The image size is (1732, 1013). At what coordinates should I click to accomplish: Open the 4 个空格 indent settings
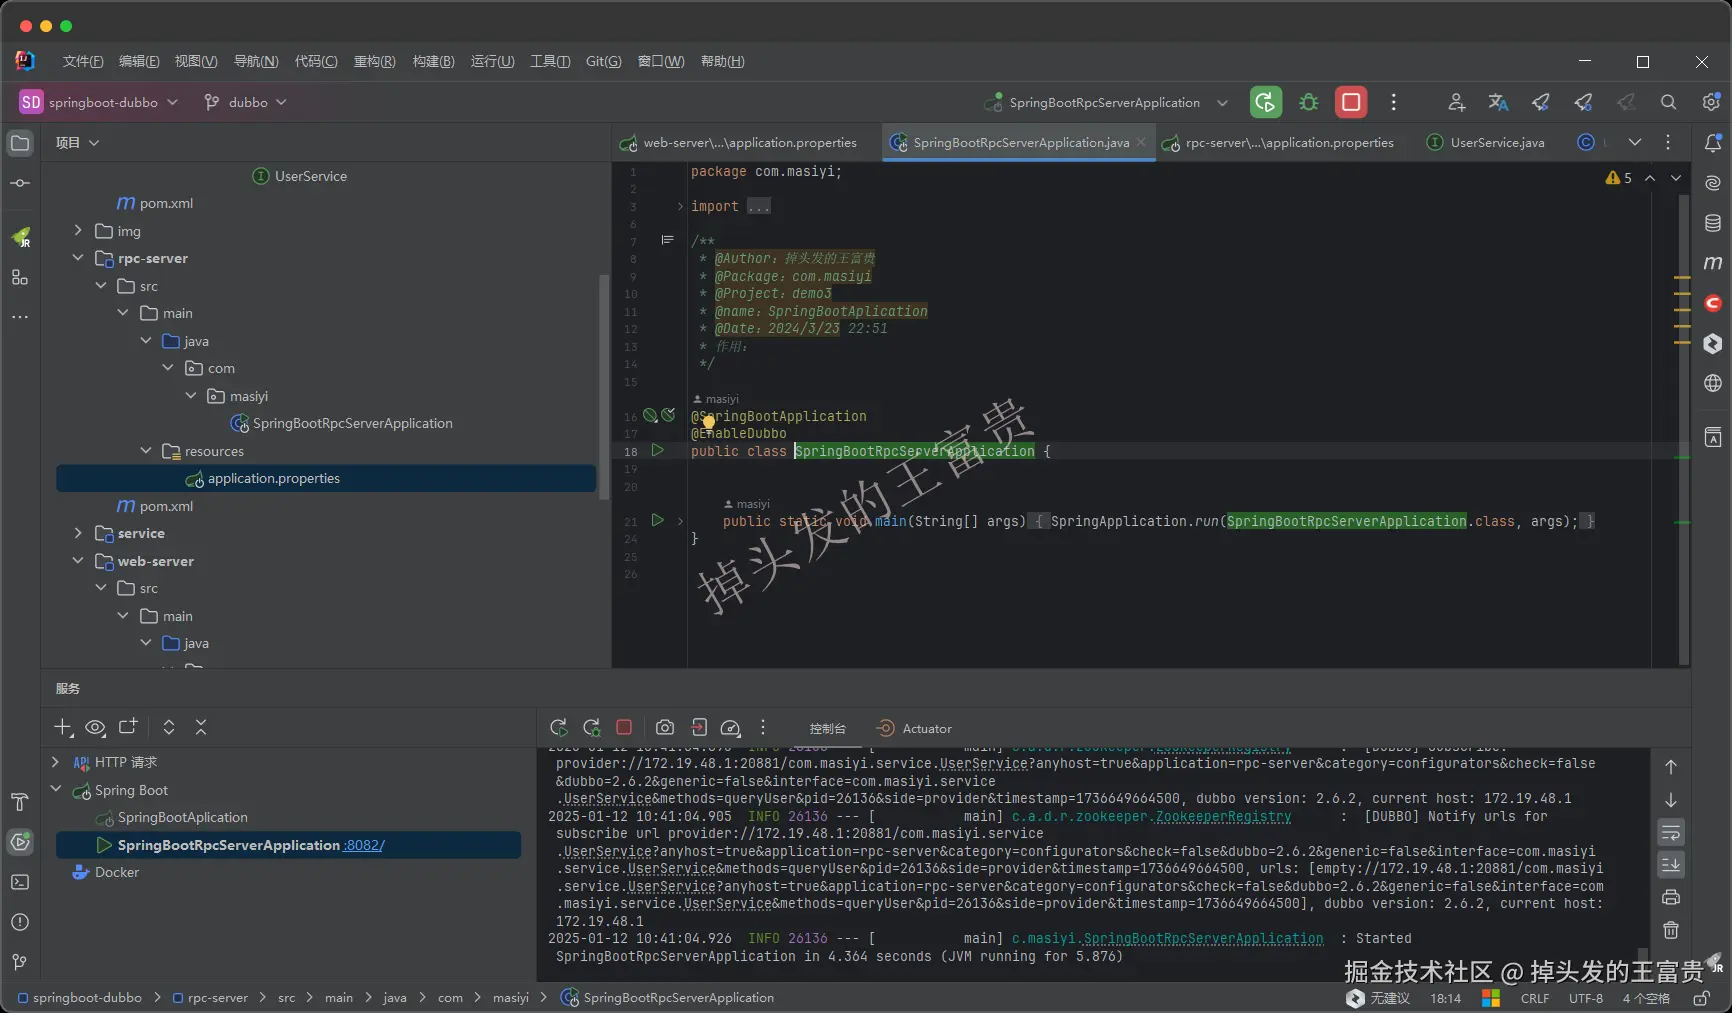(1646, 998)
